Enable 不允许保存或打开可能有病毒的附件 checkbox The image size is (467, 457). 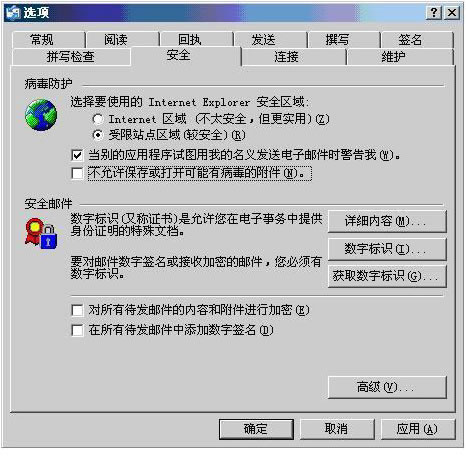(77, 173)
